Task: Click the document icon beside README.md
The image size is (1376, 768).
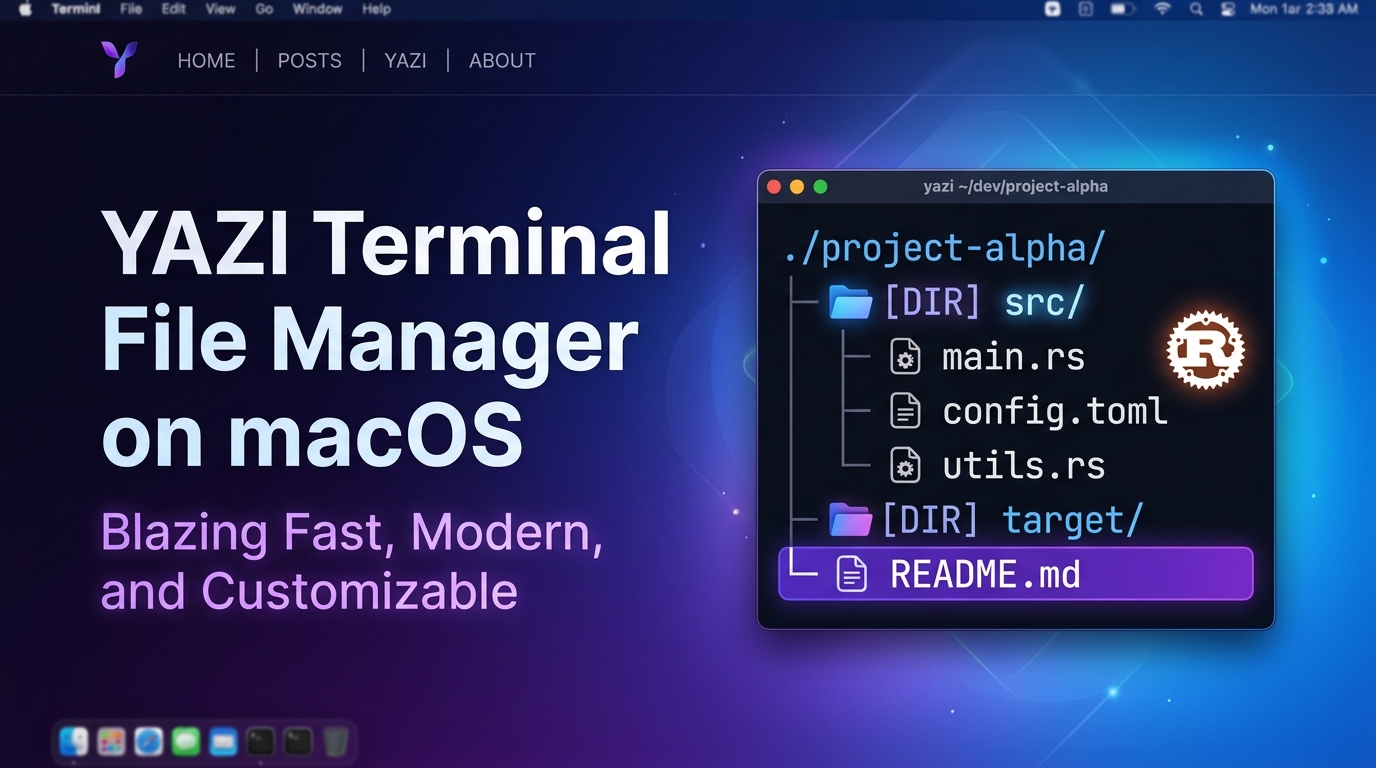Action: pos(851,574)
